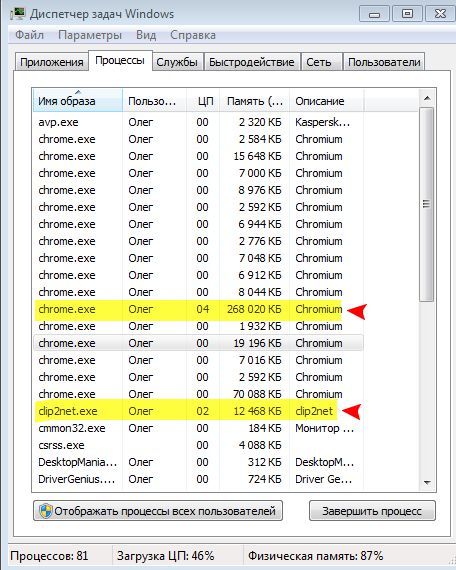
Task: Sort by Имя образа column header
Action: tap(77, 101)
